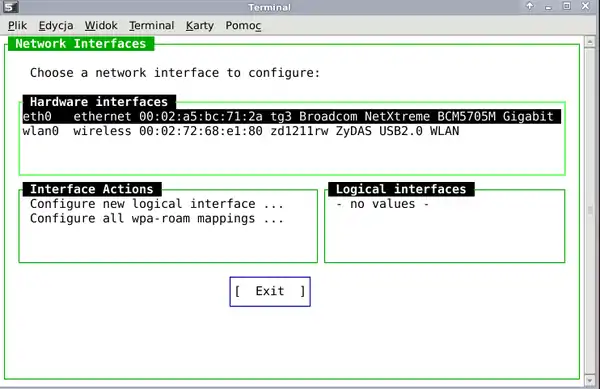
Task: Choose Configure all wpa-roam mappings
Action: pyautogui.click(x=157, y=218)
